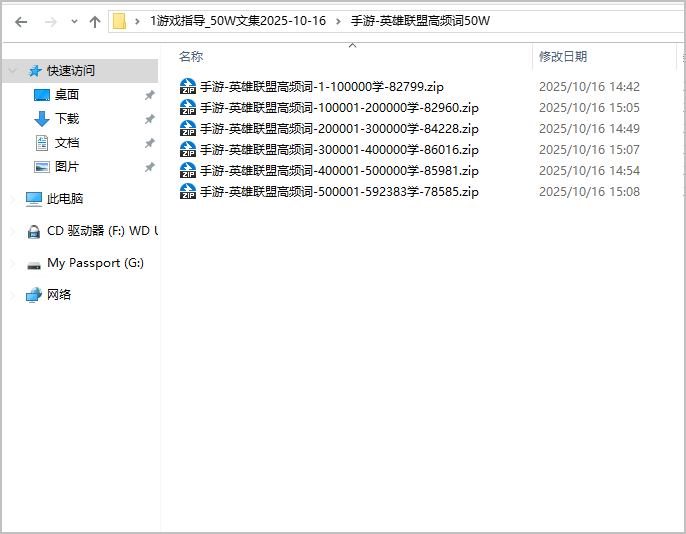Select zip file 300001-400000 ending 86016
The height and width of the screenshot is (534, 686).
coord(339,150)
